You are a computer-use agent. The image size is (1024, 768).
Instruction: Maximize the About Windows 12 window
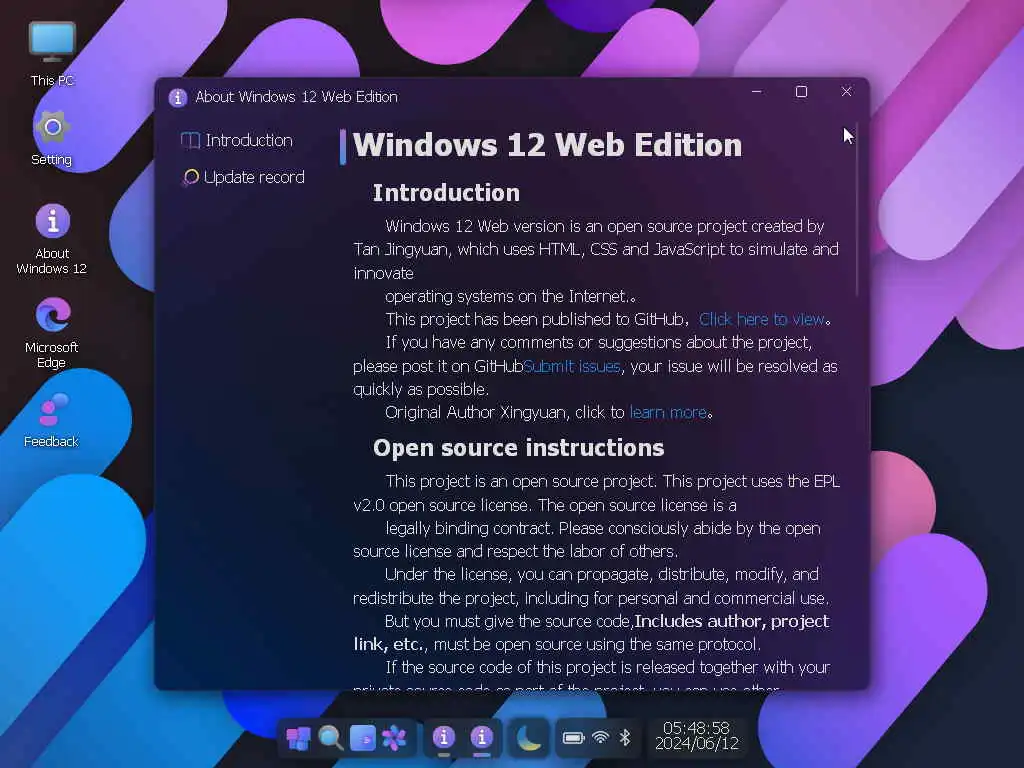(x=801, y=92)
